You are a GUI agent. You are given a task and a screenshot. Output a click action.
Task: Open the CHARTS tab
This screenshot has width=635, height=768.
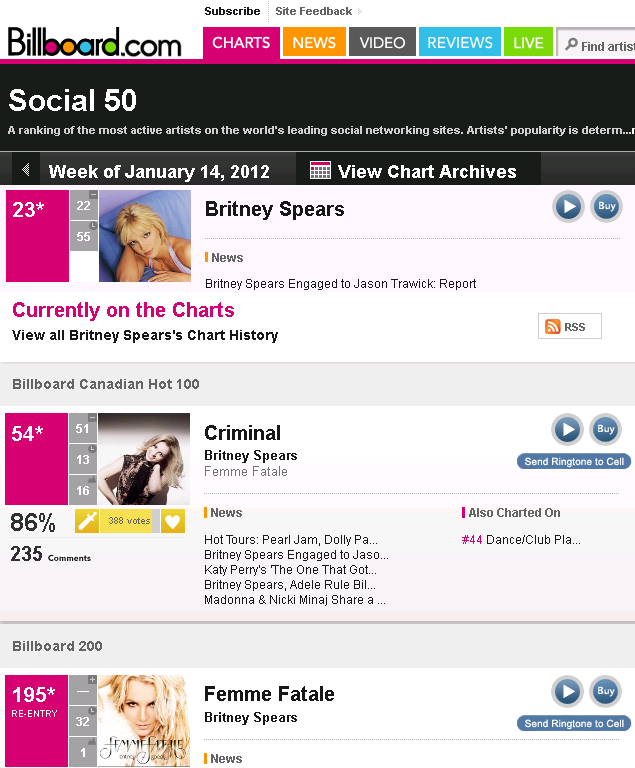click(241, 43)
